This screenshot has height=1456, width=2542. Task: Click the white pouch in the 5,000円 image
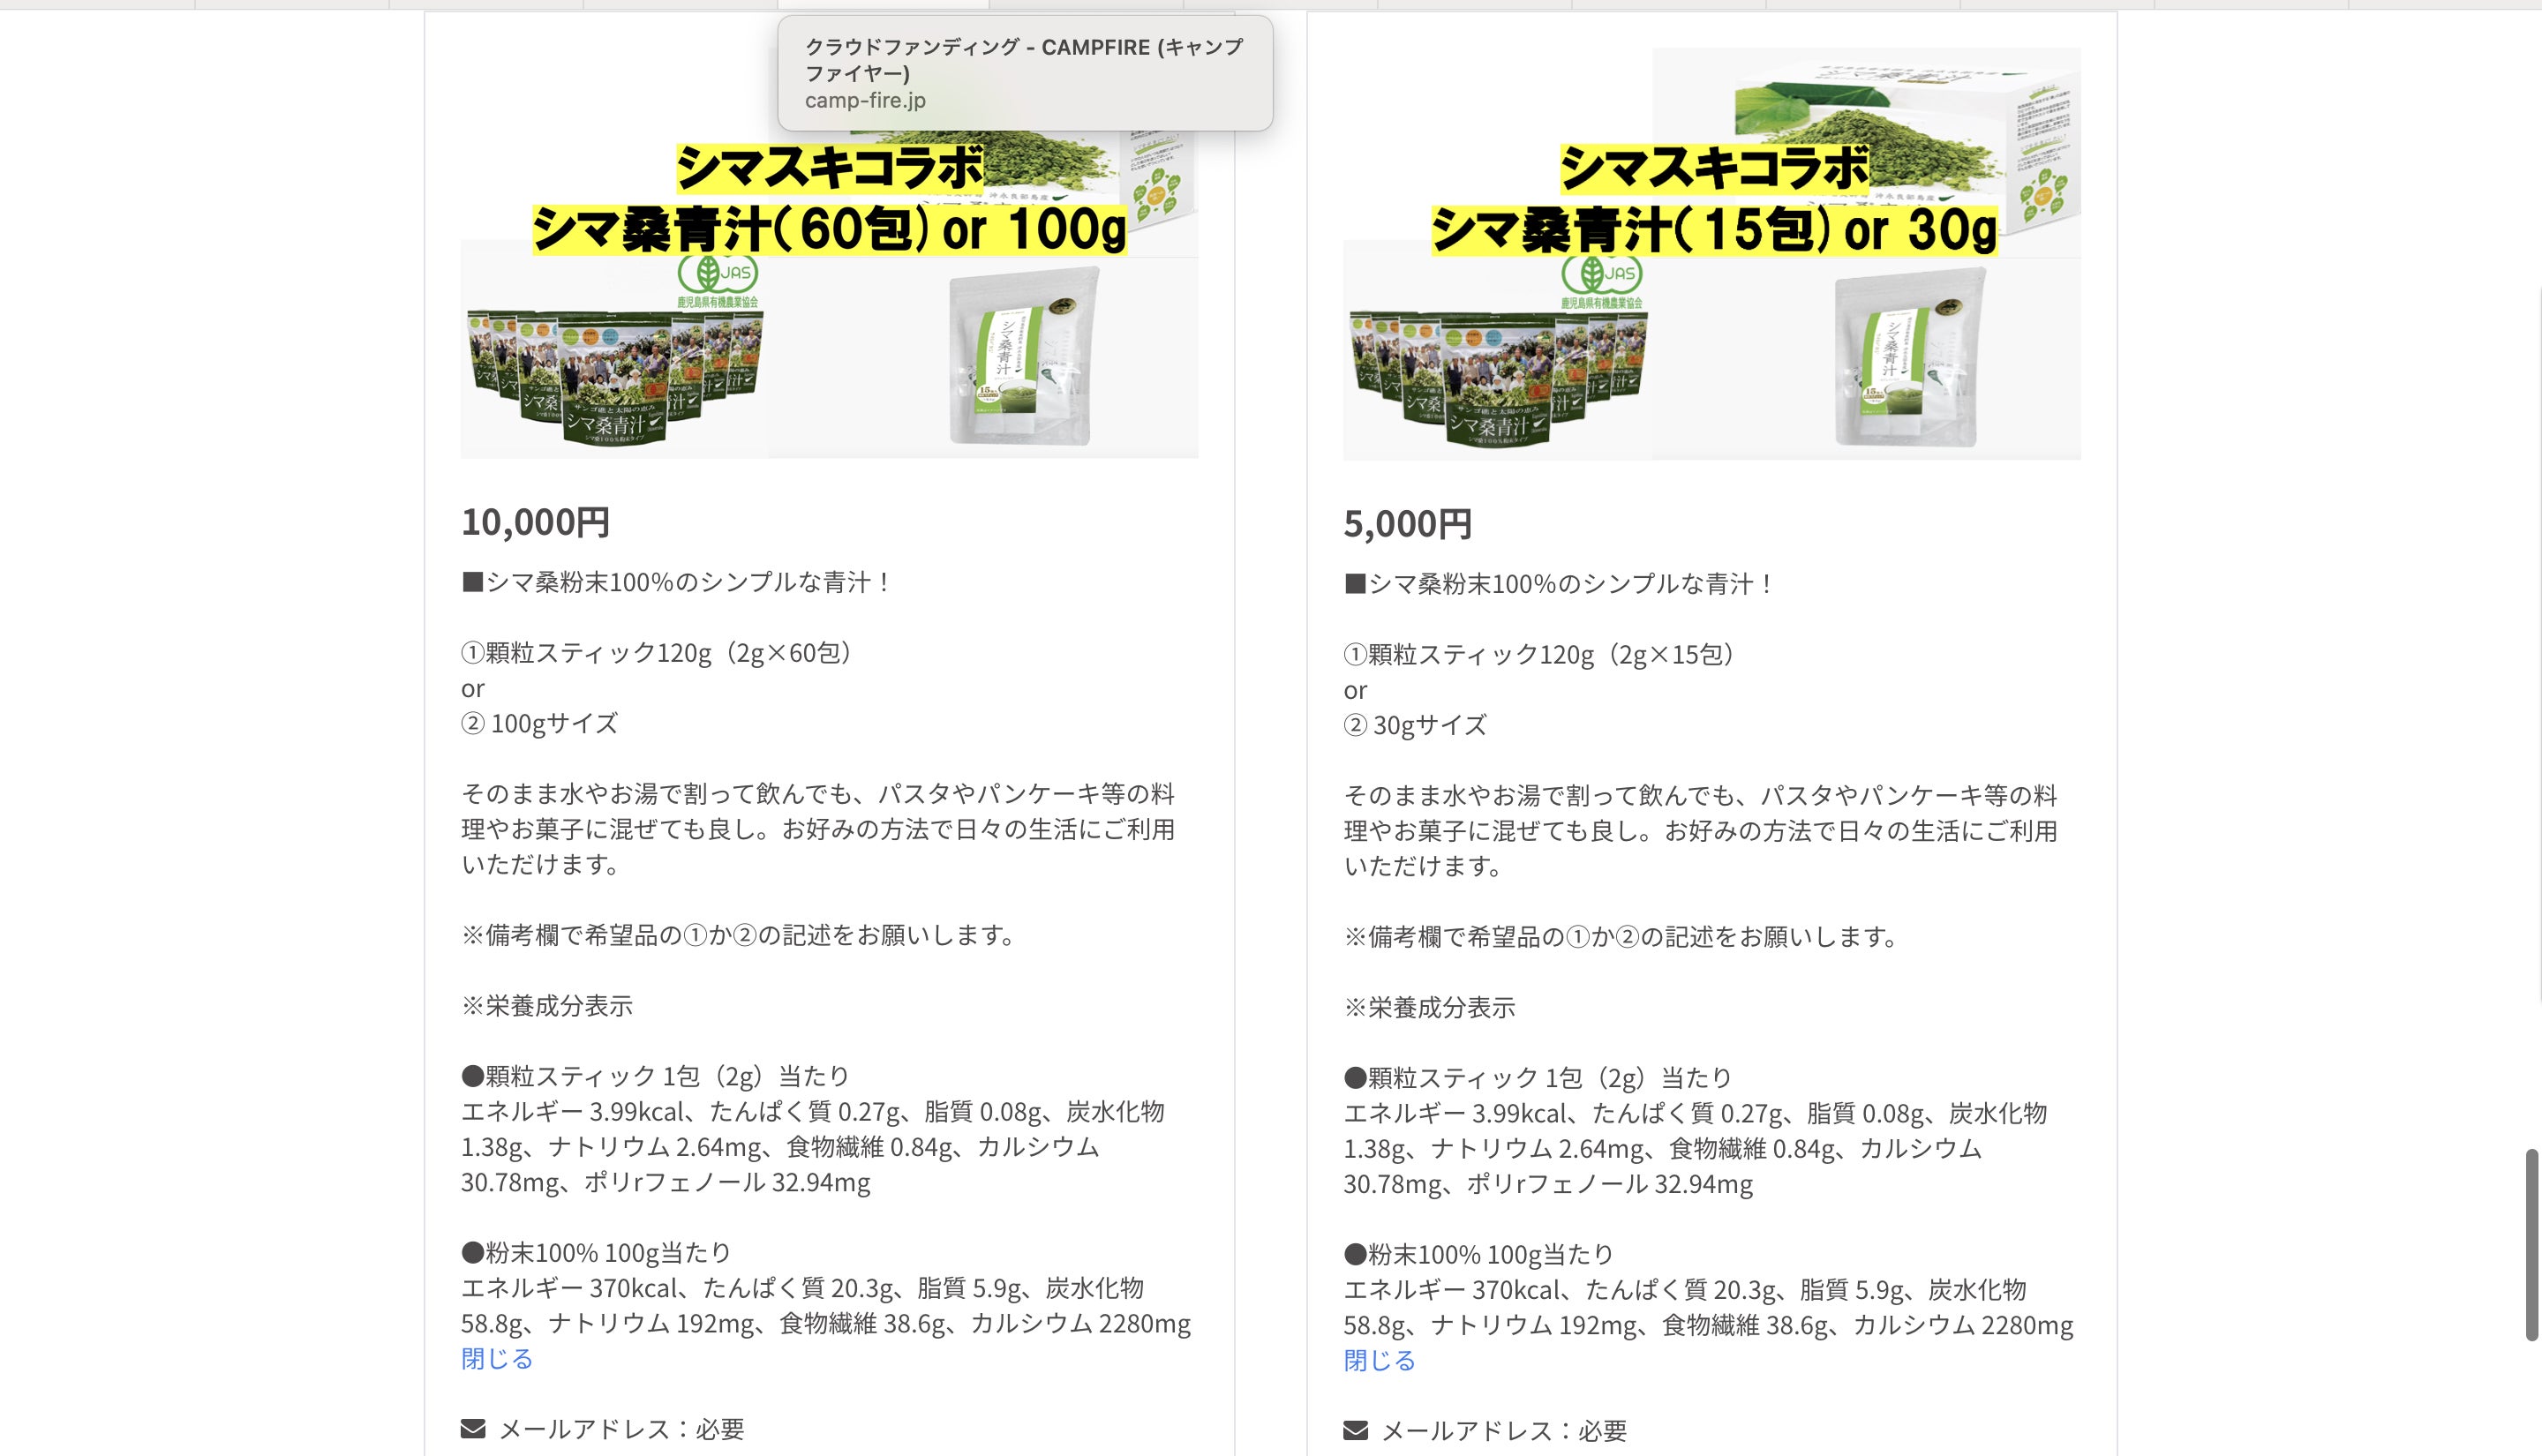1908,358
